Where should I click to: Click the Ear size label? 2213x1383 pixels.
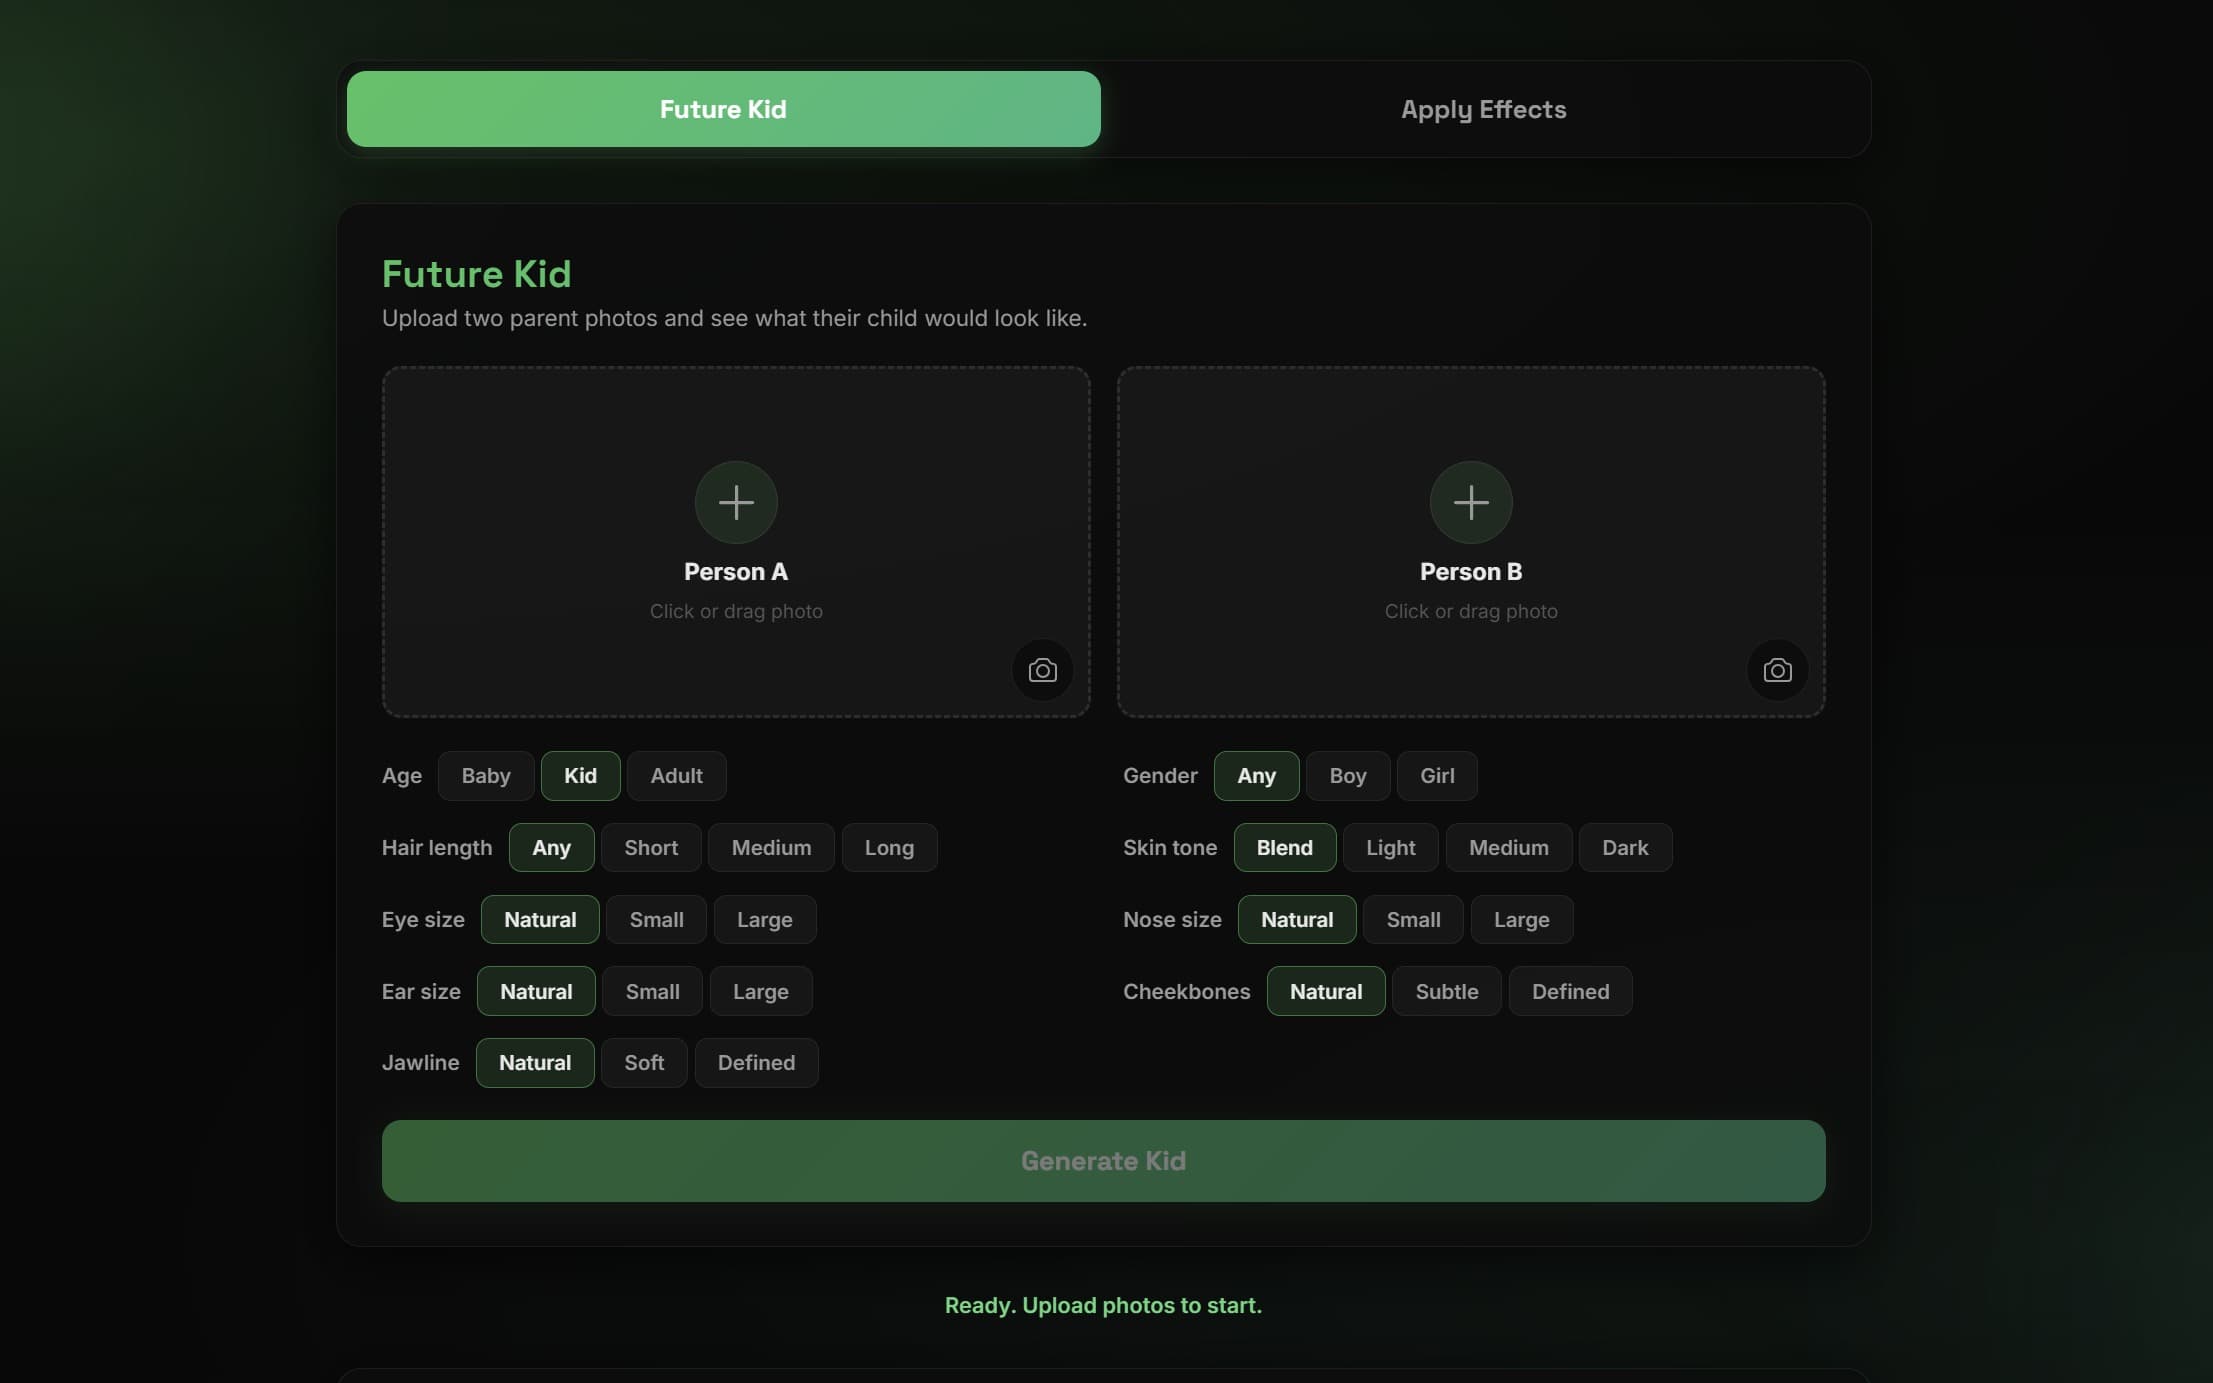421,992
